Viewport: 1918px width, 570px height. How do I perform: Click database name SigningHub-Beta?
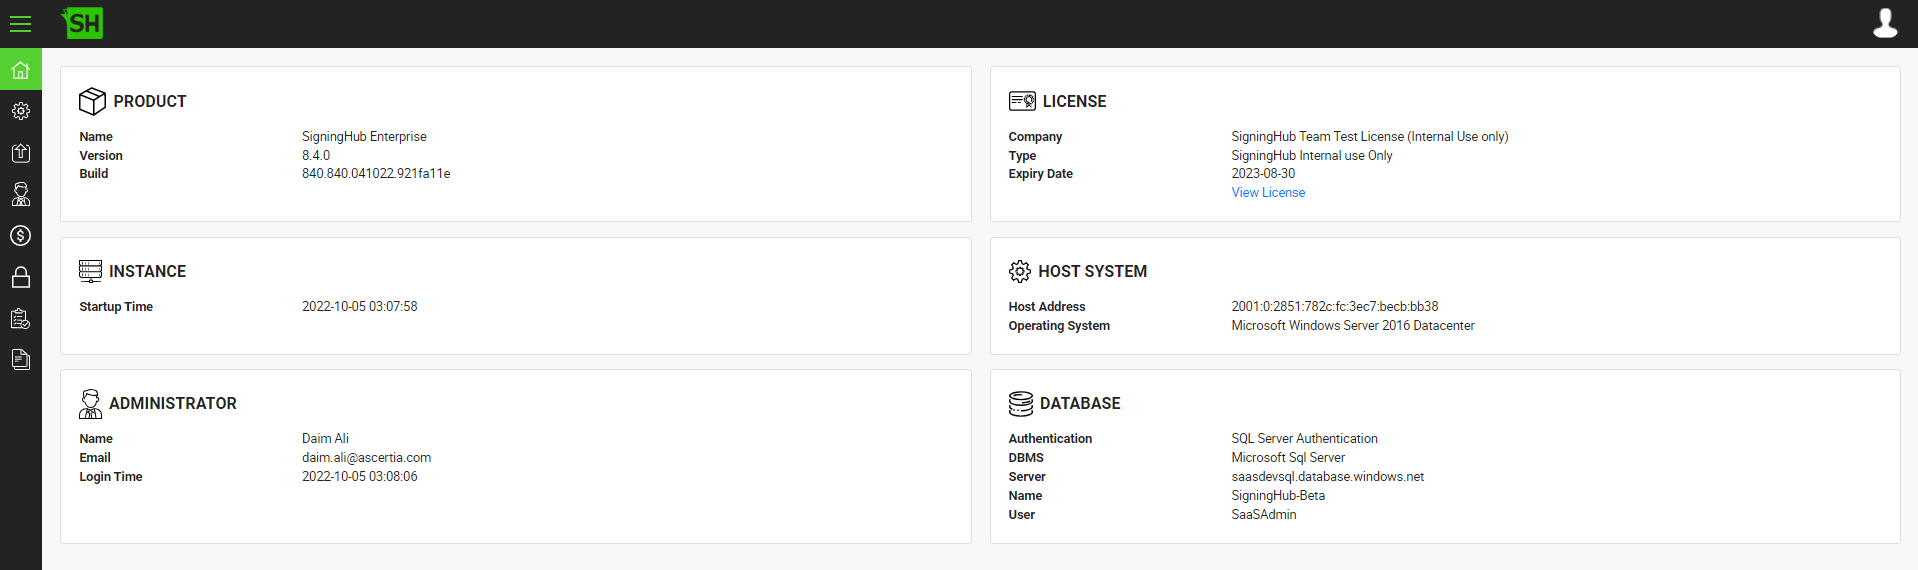tap(1278, 496)
